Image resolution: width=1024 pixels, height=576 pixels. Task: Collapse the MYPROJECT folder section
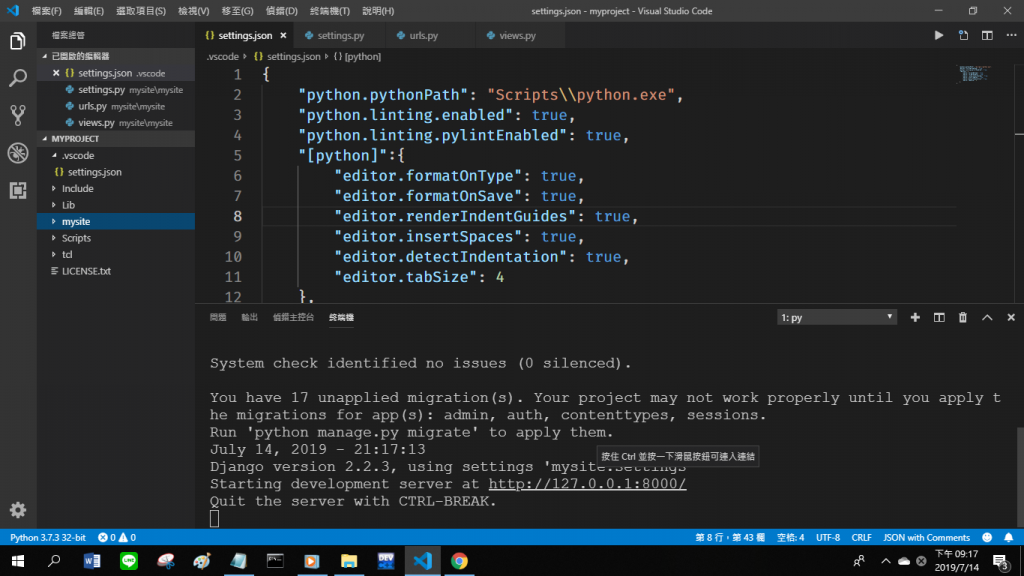coord(45,138)
